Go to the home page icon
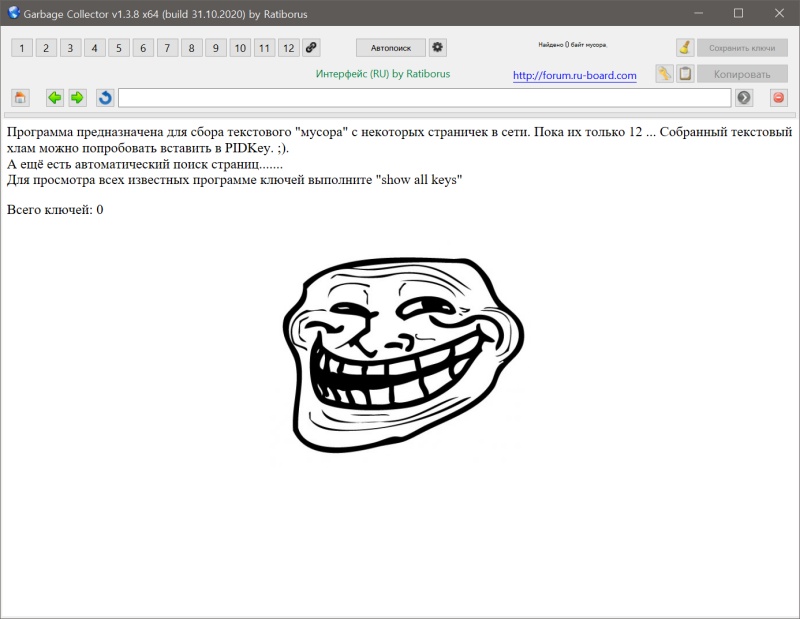This screenshot has width=800, height=619. 20,97
